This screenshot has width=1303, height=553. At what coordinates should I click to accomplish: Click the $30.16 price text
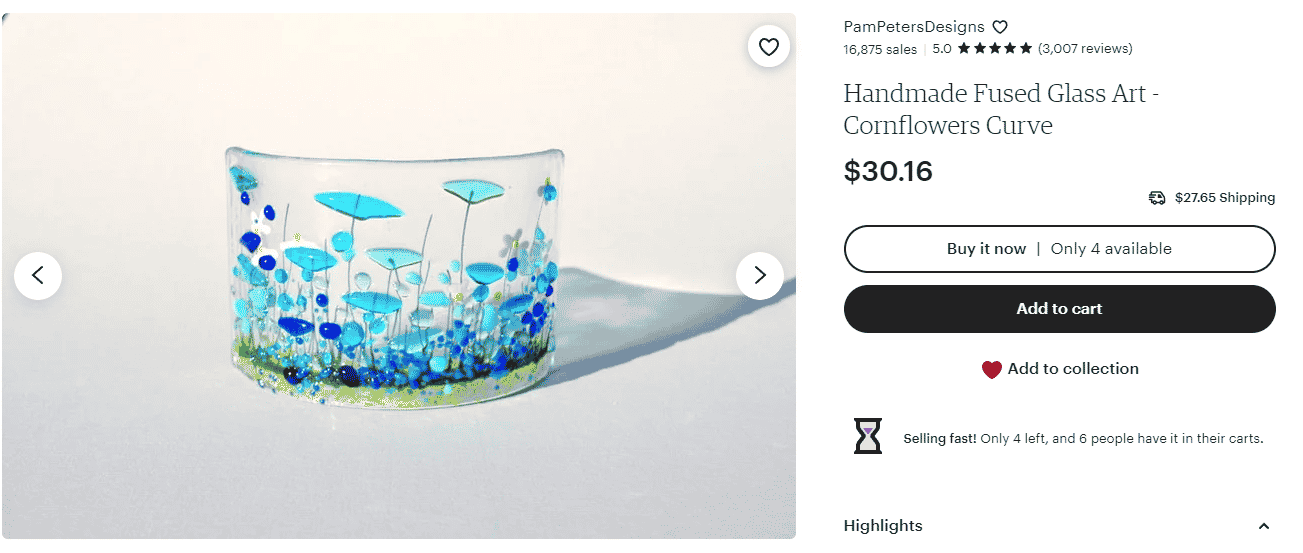888,171
